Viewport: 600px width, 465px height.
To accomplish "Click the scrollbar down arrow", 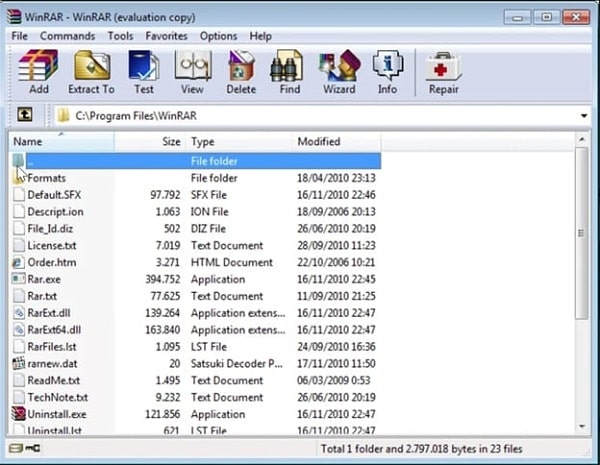I will [582, 426].
